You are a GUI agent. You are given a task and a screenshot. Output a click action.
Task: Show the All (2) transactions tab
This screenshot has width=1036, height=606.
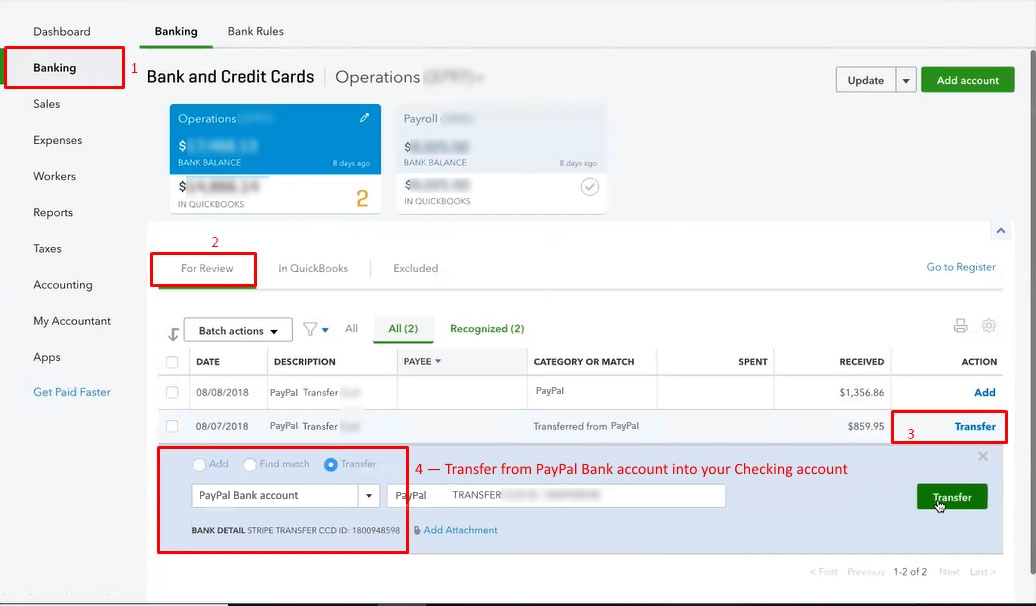tap(403, 328)
